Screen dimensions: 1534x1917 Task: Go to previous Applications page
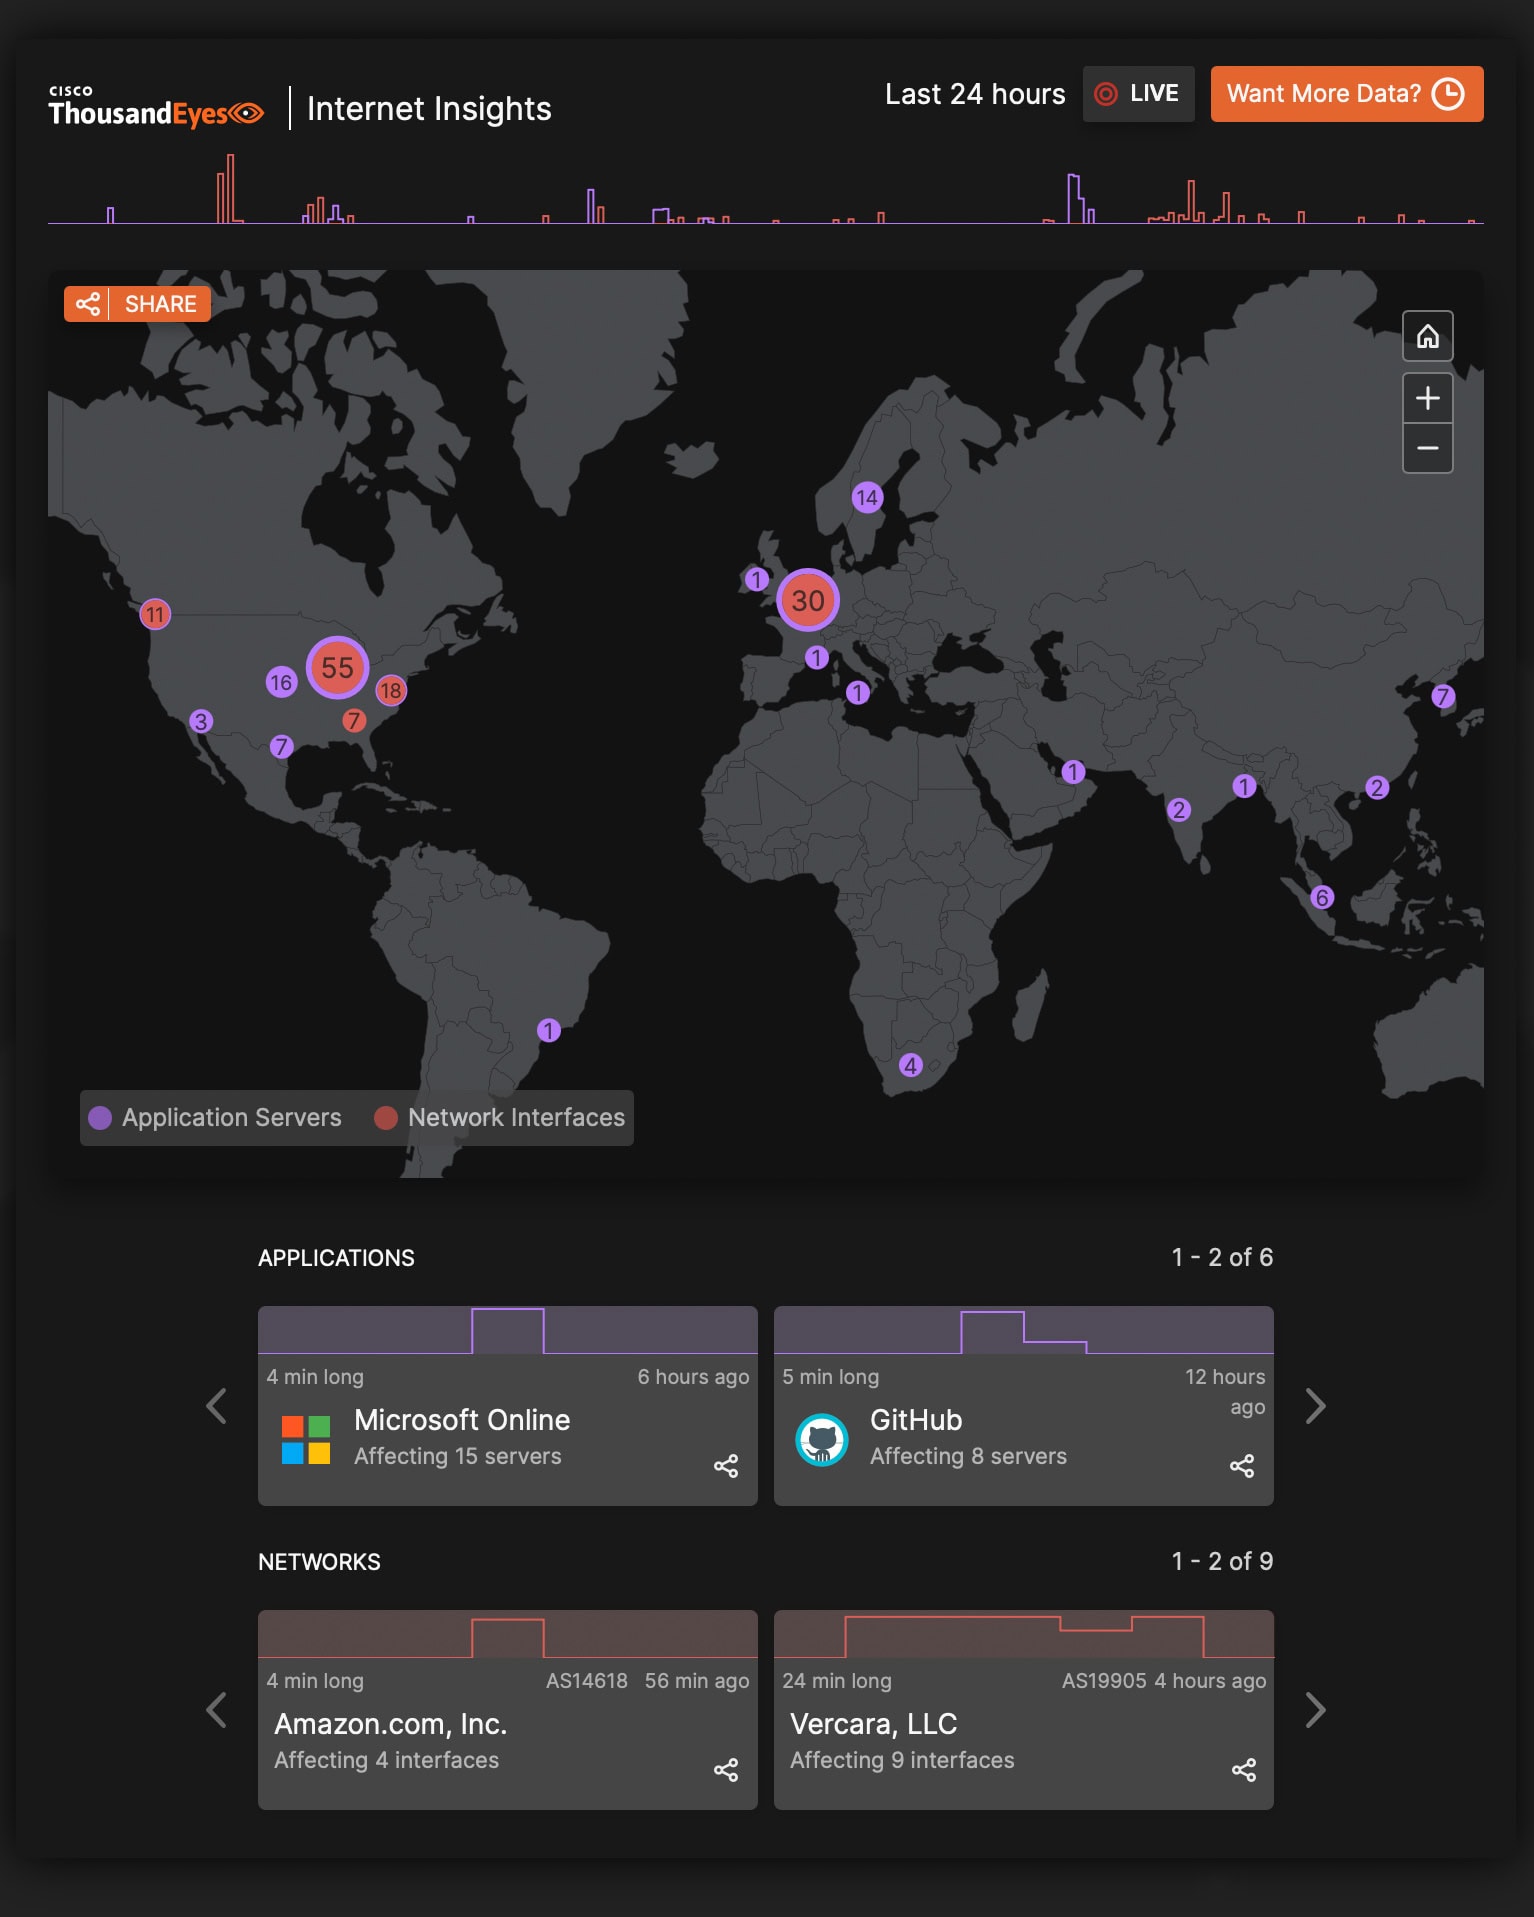(216, 1406)
